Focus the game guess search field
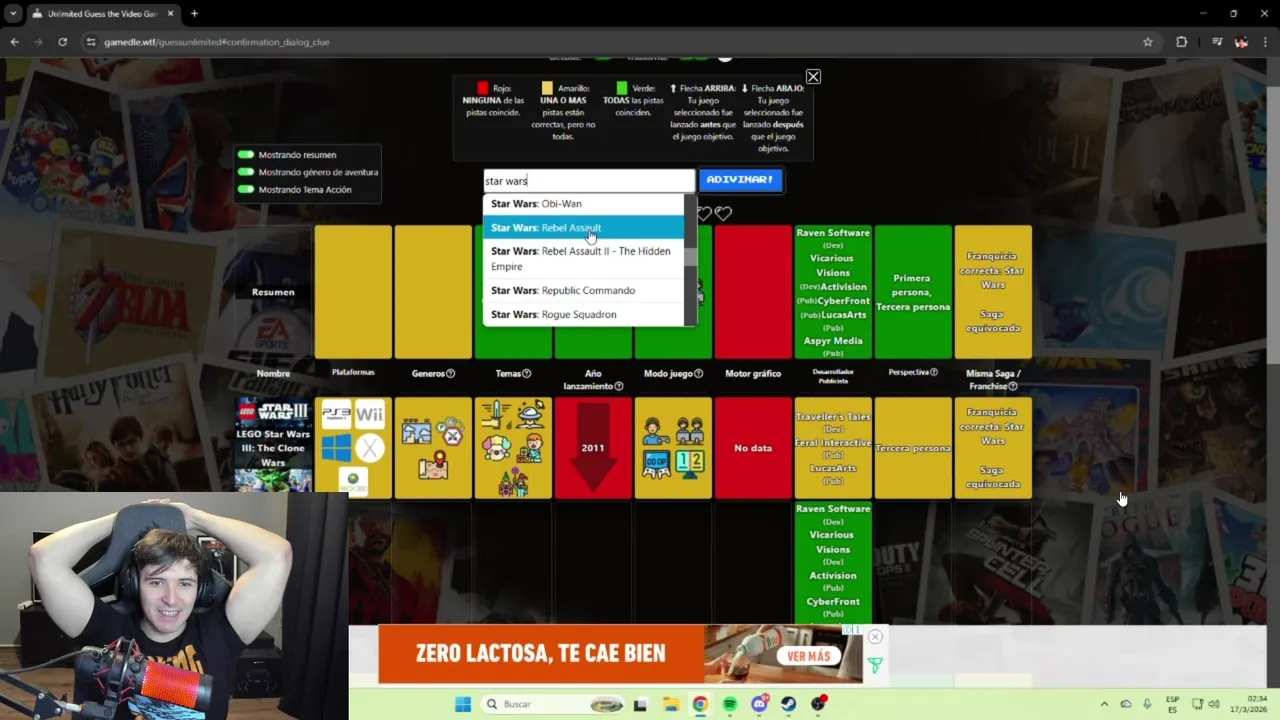The width and height of the screenshot is (1280, 720). pyautogui.click(x=589, y=181)
